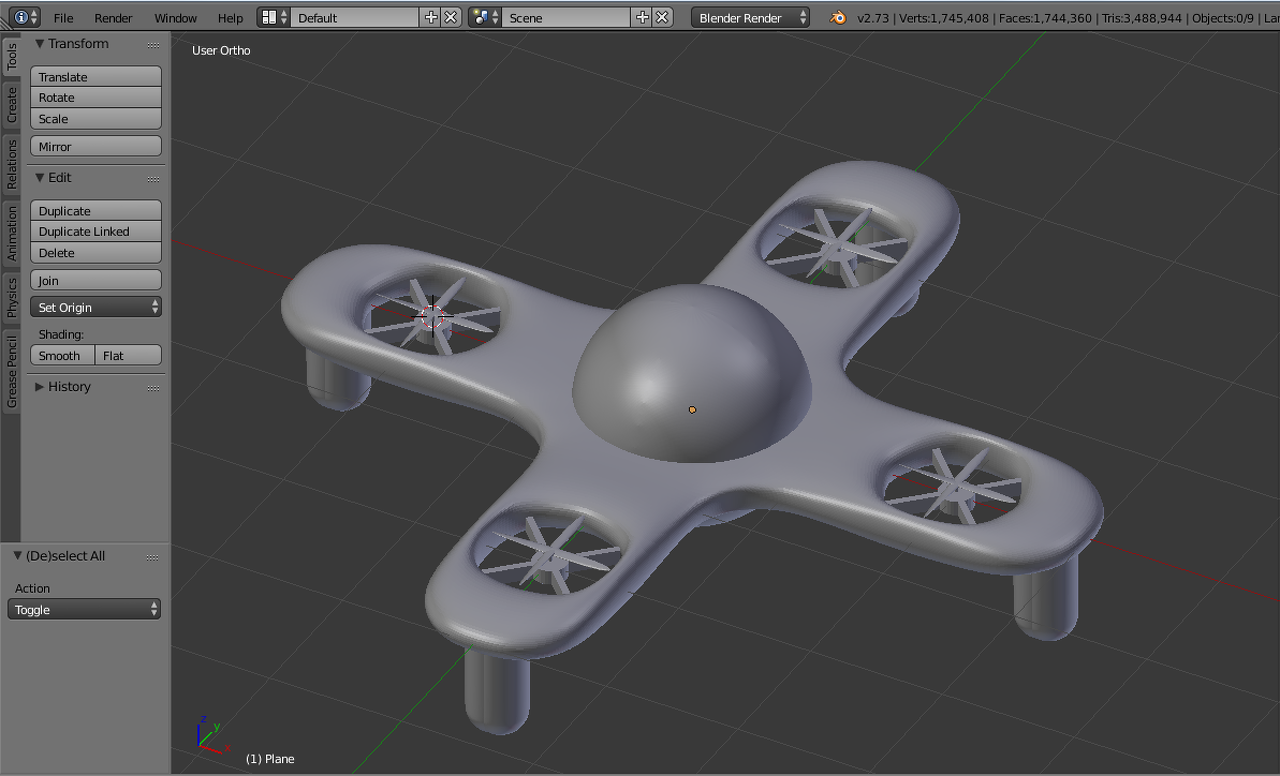Click the 'Action' label

[x=32, y=588]
